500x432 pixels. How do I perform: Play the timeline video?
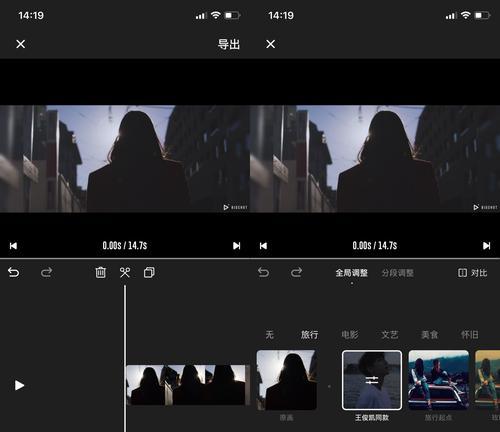tap(19, 385)
